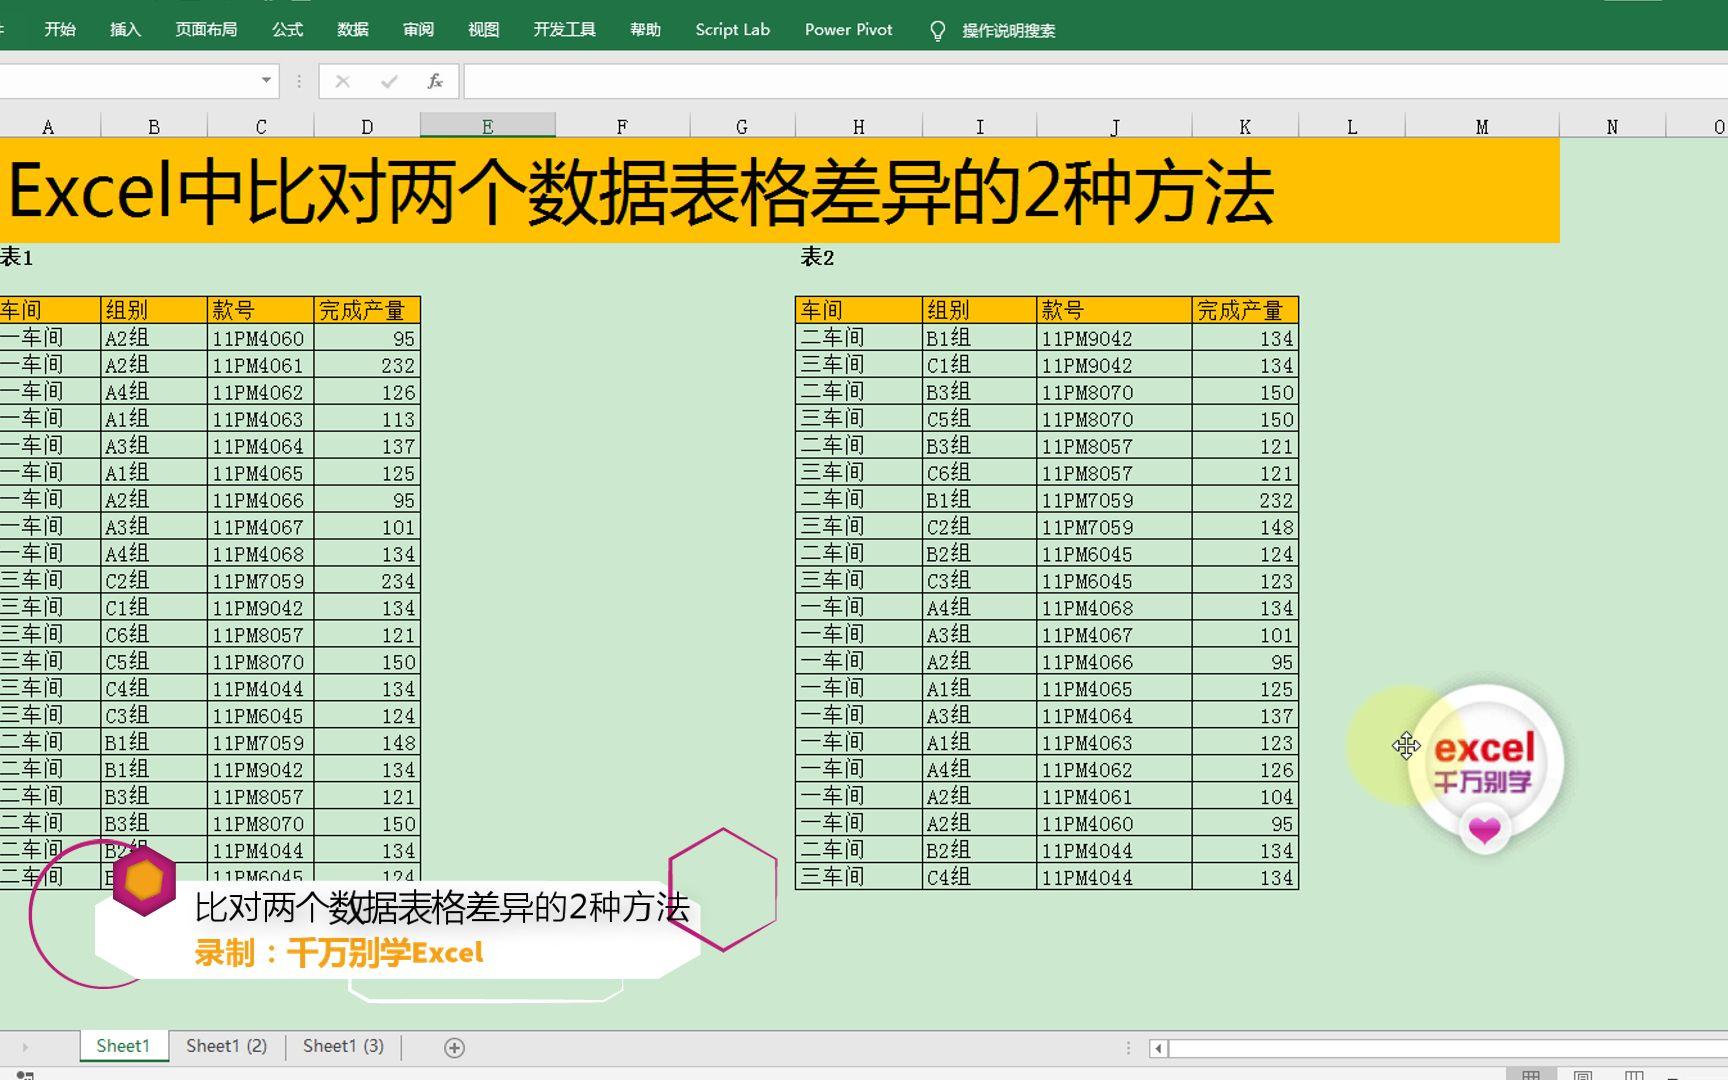Click value 104 in table 2
Screen dimensions: 1728x1080
tap(1245, 797)
